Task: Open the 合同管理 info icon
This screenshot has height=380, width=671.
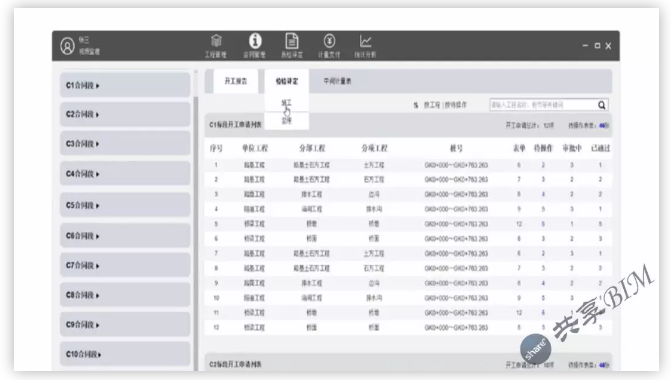Action: (255, 41)
